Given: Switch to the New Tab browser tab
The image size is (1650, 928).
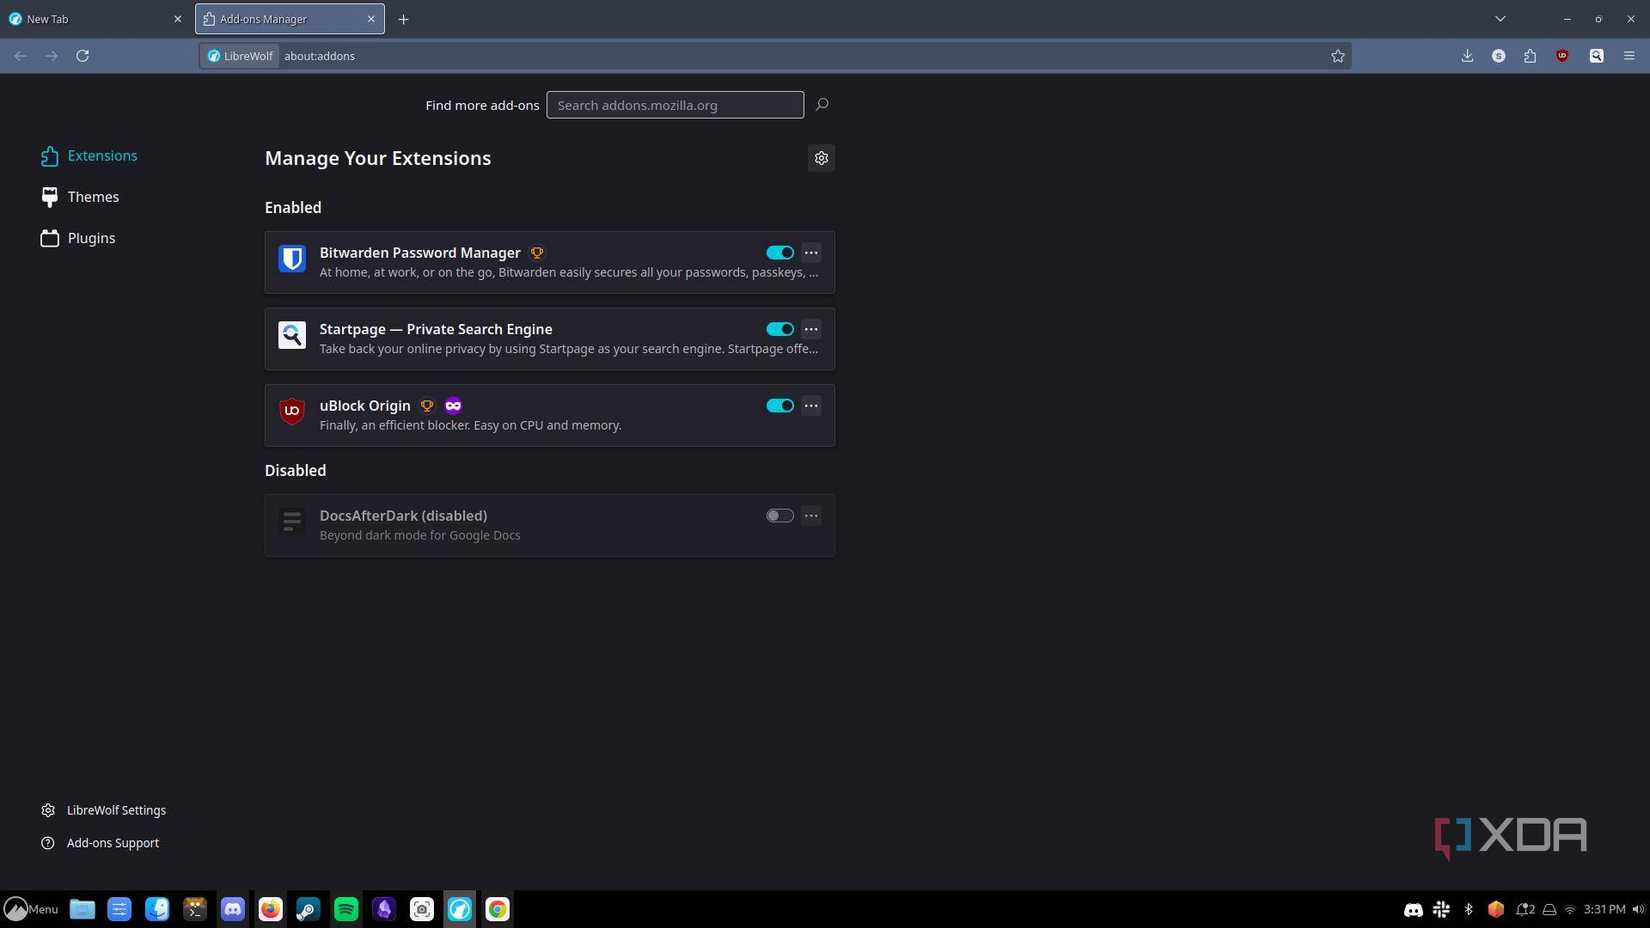Looking at the screenshot, I should pyautogui.click(x=95, y=19).
